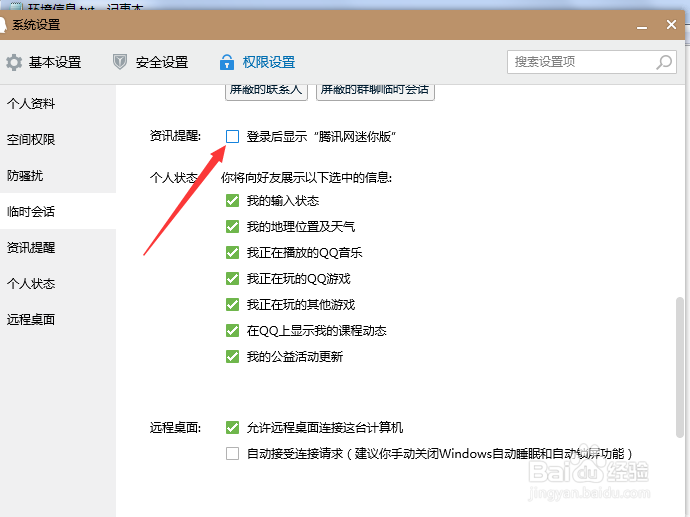
Task: Open the 基本设置 tab
Action: 44,62
